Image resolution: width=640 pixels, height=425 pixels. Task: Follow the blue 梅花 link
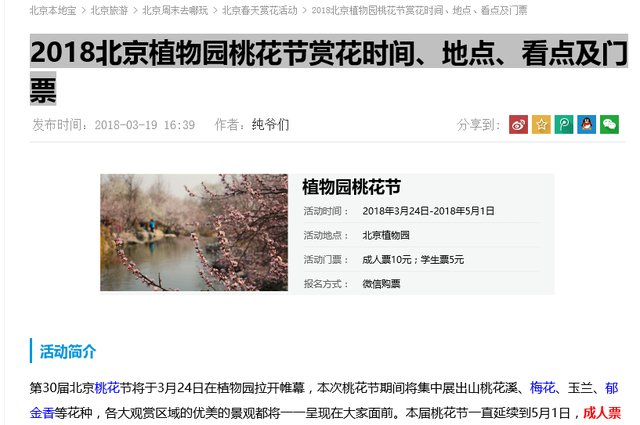[542, 387]
